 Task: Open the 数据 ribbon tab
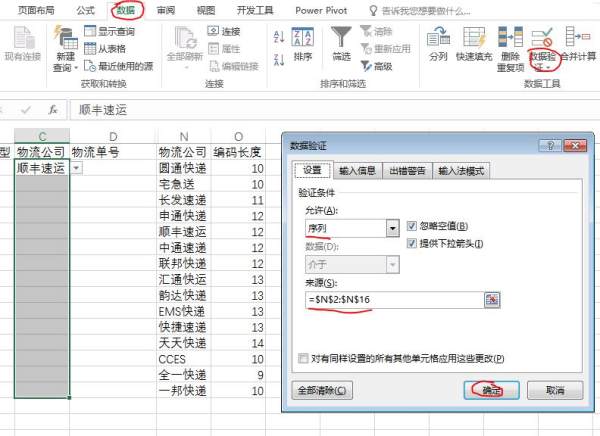coord(126,10)
